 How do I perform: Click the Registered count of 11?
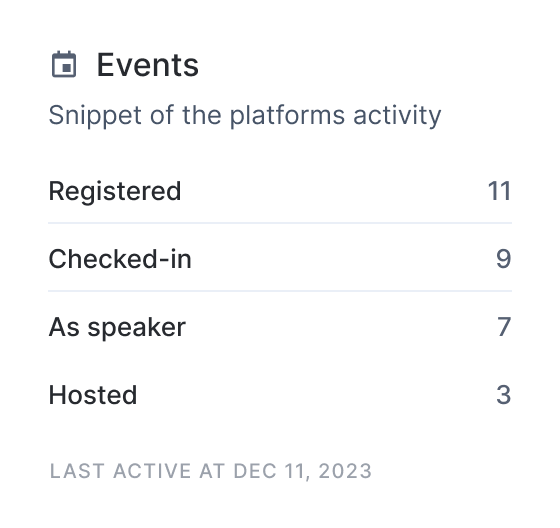[x=499, y=191]
